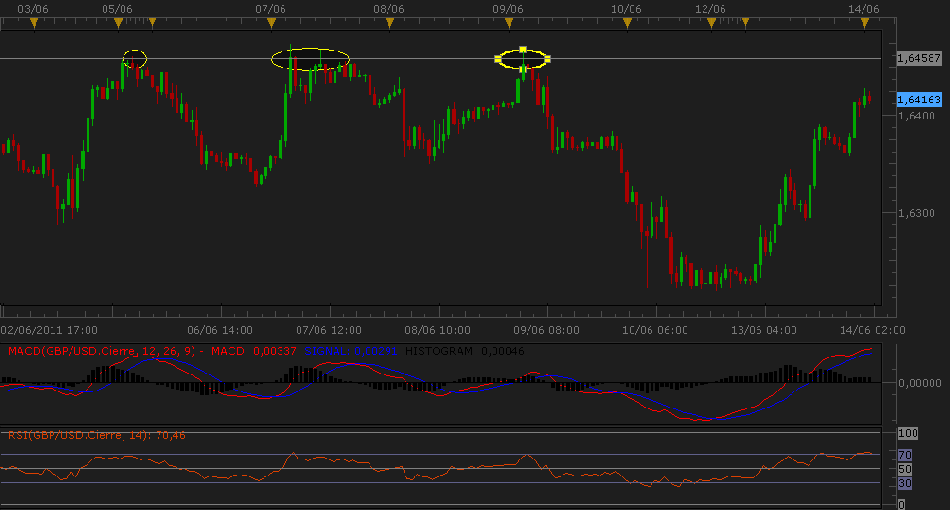Click the timeline marker below the 03/06 label

pyautogui.click(x=34, y=22)
